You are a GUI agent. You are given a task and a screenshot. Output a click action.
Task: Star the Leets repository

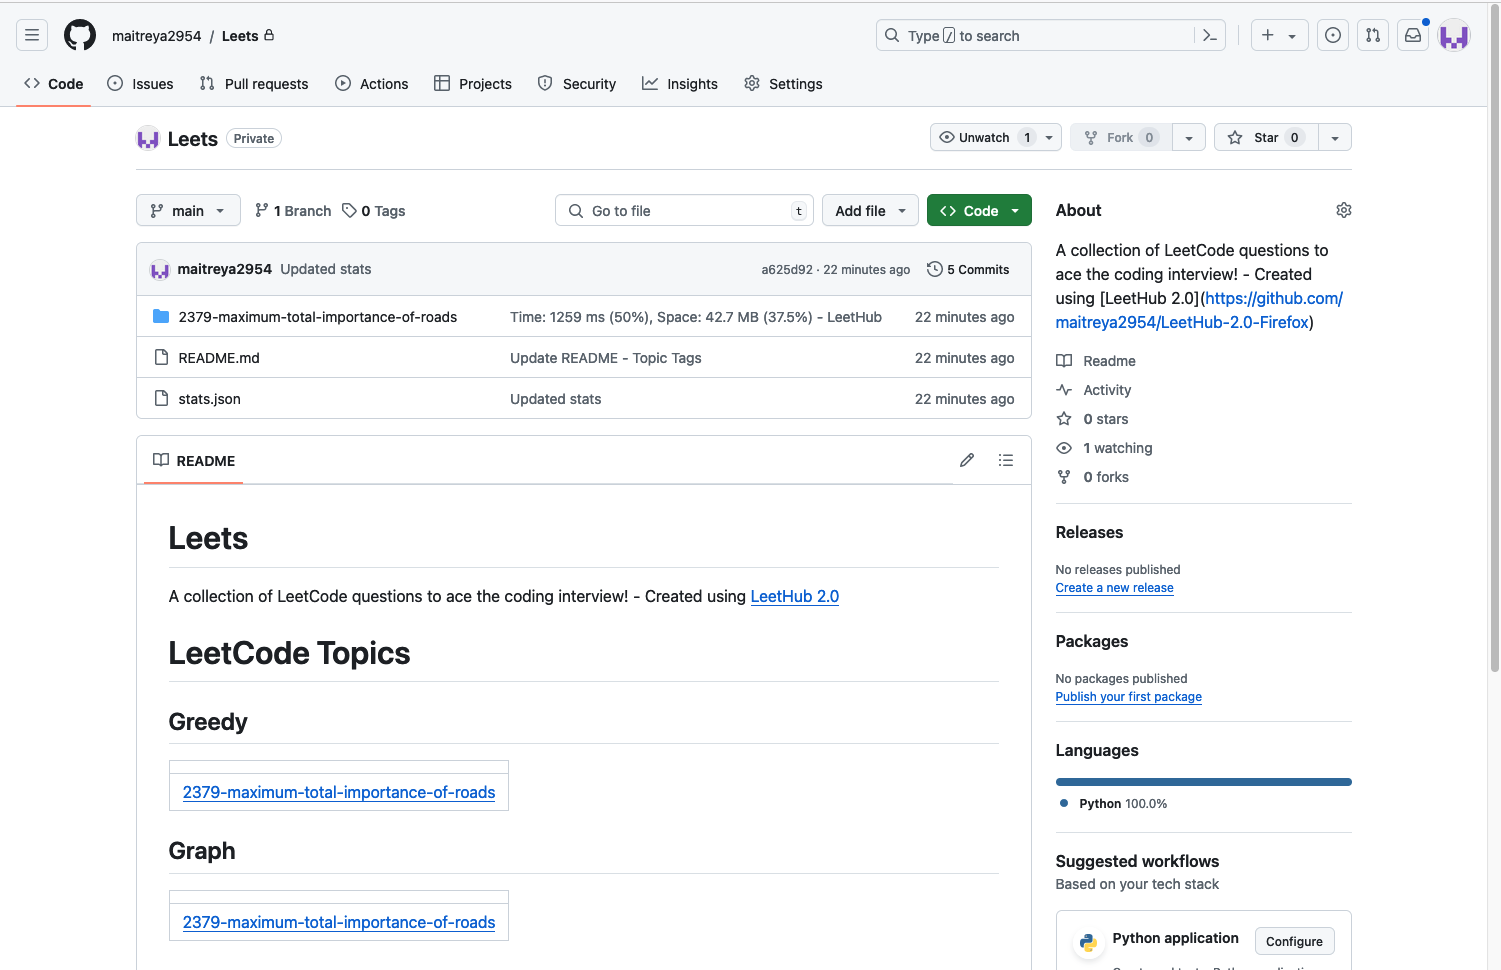1266,137
